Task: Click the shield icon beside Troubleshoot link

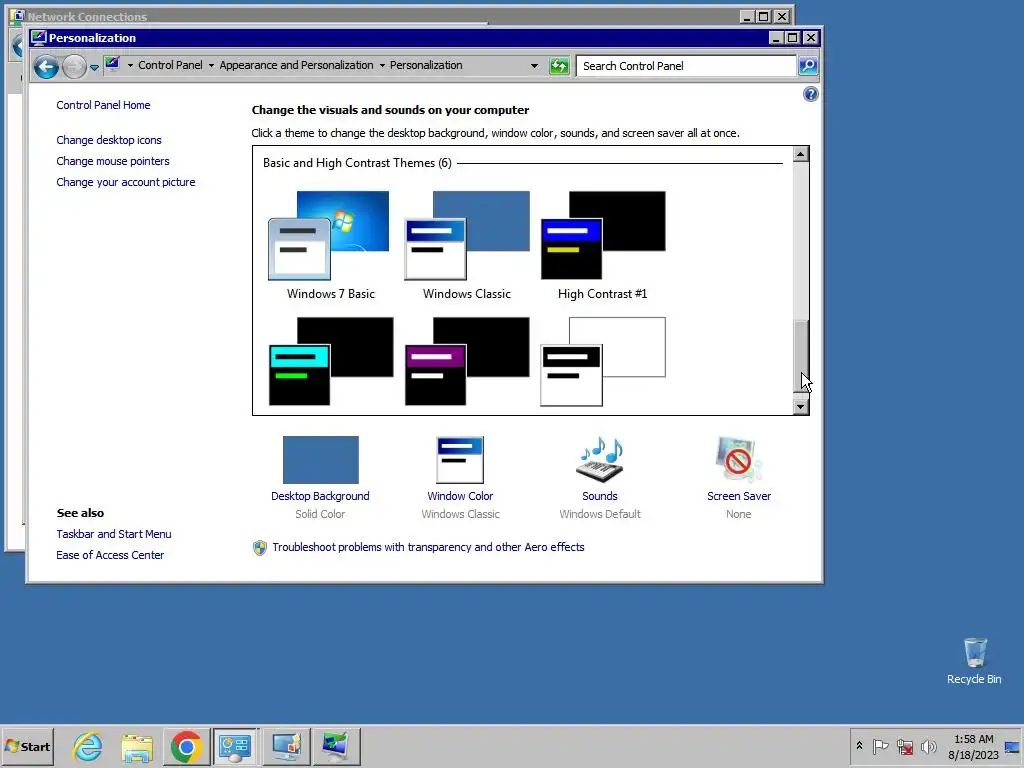Action: (259, 547)
